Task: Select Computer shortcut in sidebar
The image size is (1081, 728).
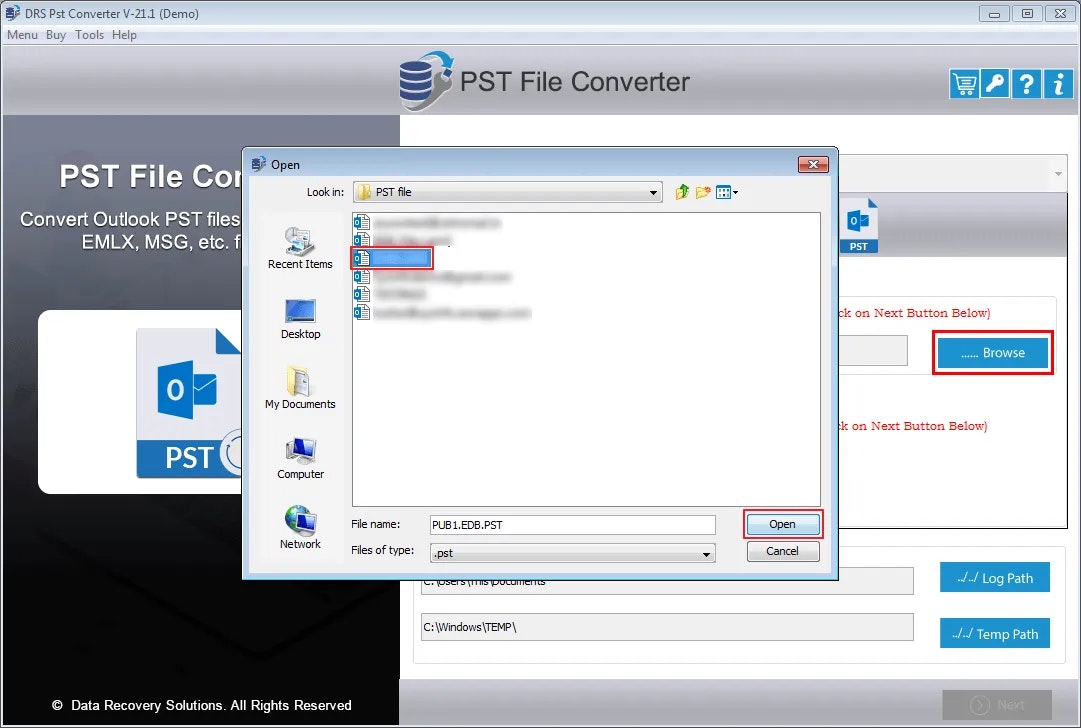Action: click(x=300, y=458)
